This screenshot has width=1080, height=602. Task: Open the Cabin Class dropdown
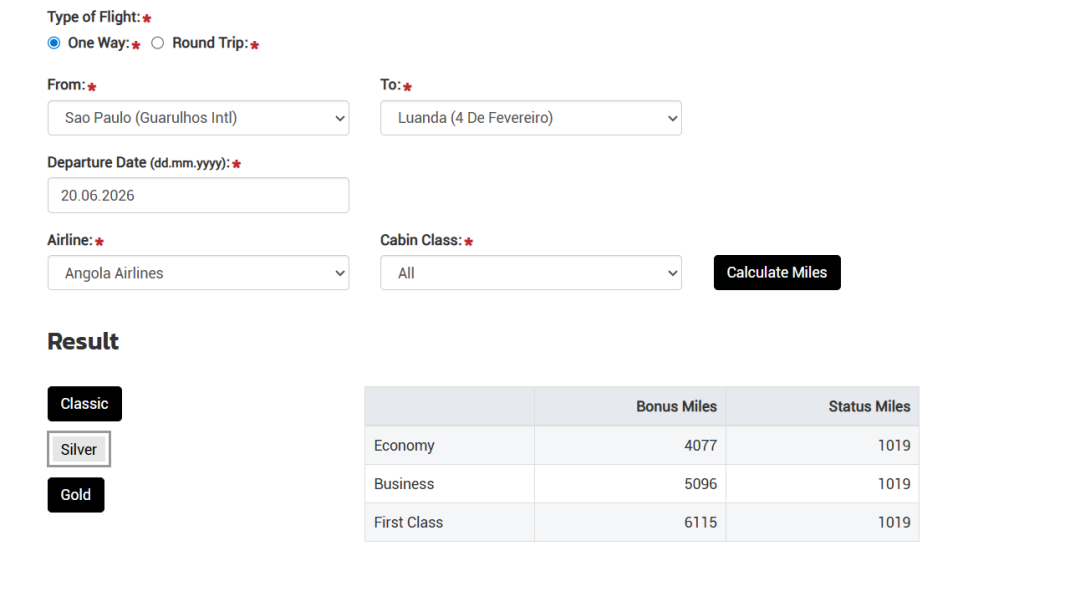[x=531, y=273]
